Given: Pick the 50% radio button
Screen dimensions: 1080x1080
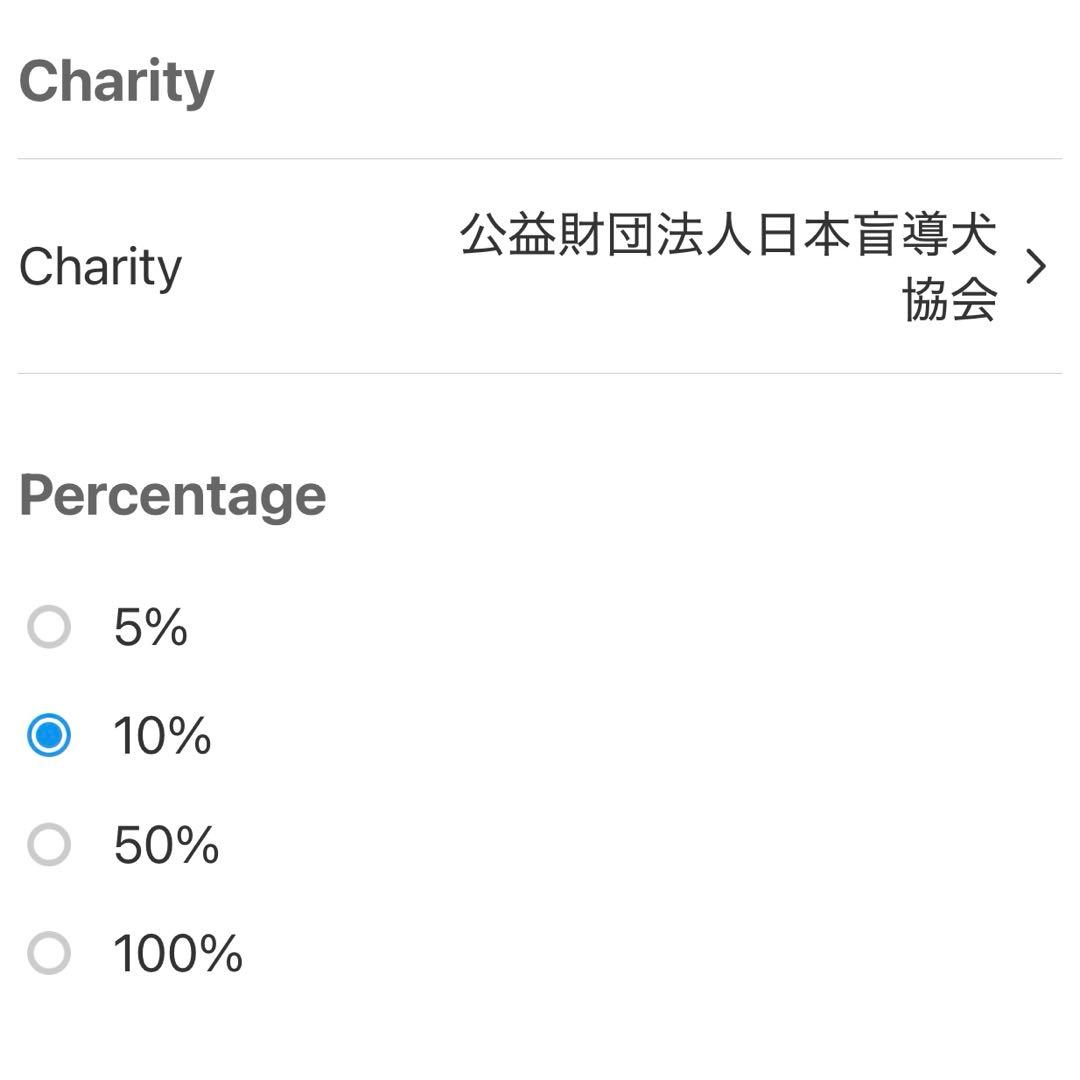Looking at the screenshot, I should click(49, 845).
